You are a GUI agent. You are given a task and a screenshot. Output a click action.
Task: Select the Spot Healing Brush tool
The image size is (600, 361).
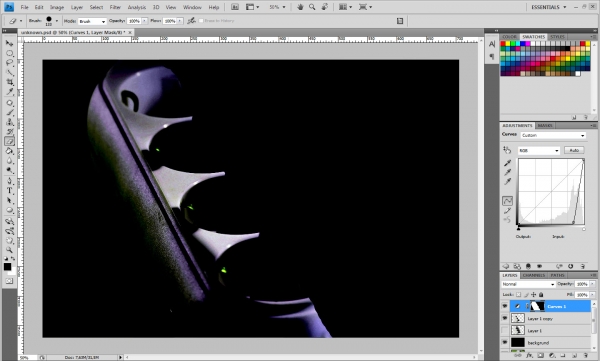pyautogui.click(x=10, y=103)
